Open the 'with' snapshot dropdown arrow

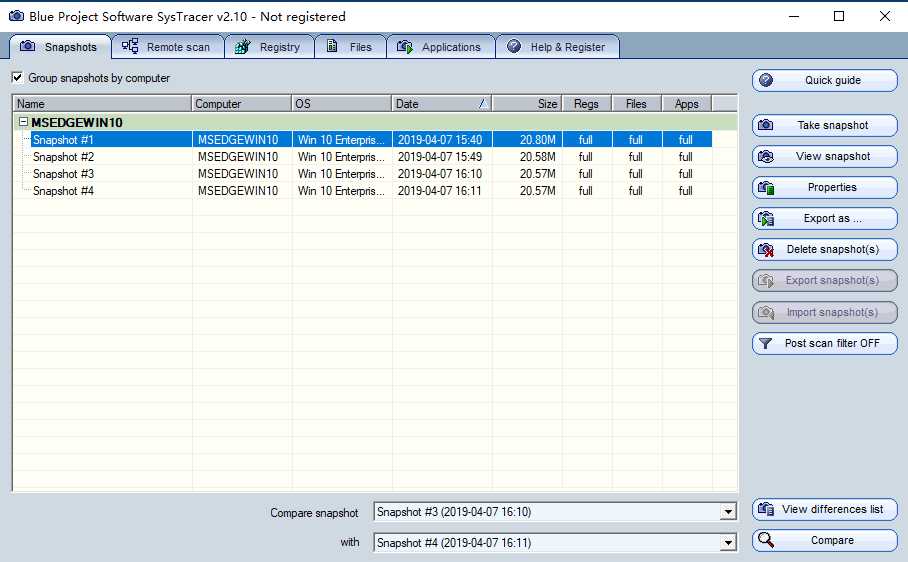tap(729, 543)
